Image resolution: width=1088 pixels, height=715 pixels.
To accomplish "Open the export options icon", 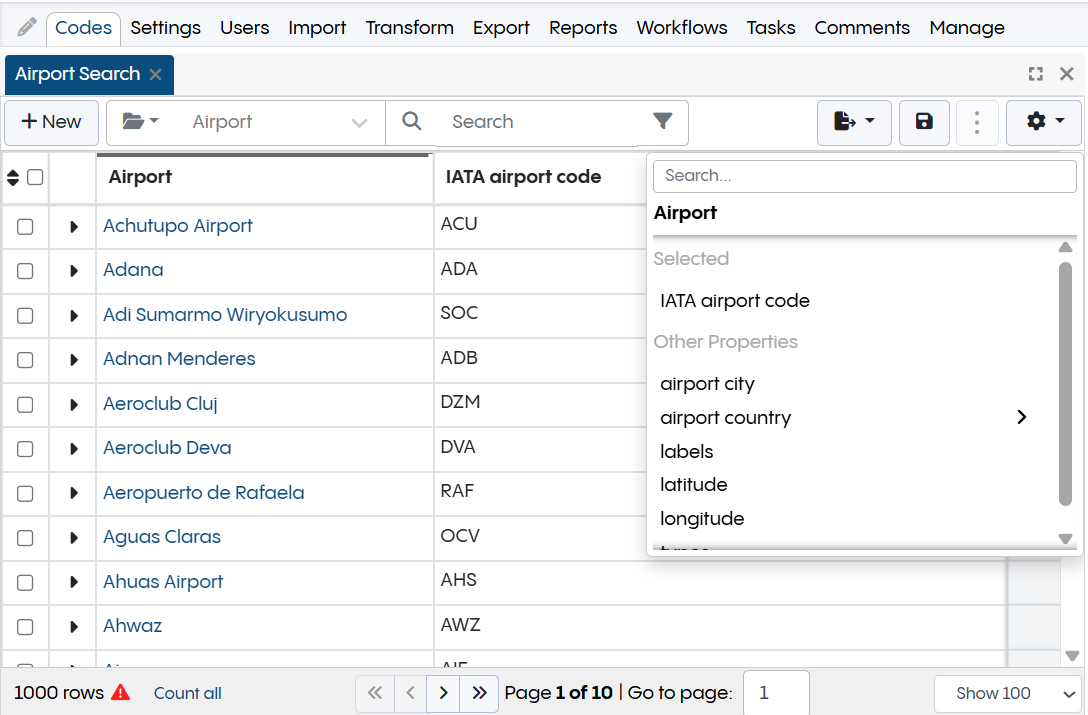I will click(852, 122).
